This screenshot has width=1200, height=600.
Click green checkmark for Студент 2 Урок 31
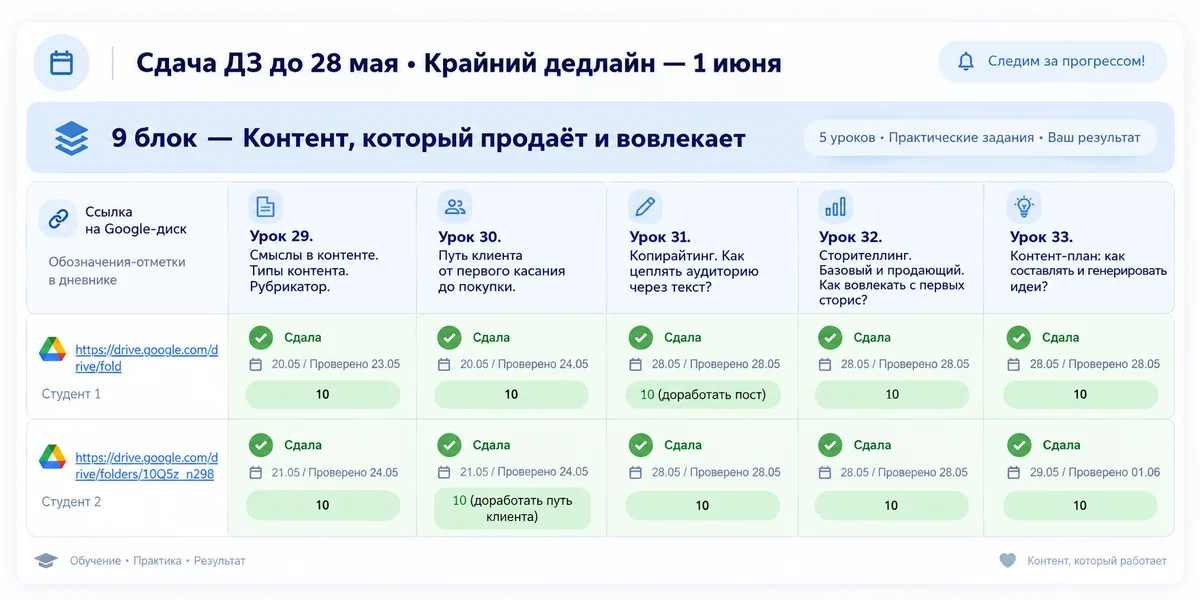tap(639, 445)
